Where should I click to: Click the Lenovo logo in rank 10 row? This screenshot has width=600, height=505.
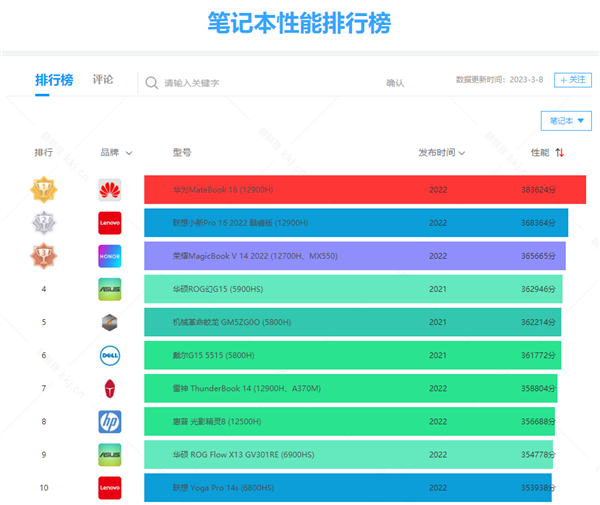[x=110, y=487]
